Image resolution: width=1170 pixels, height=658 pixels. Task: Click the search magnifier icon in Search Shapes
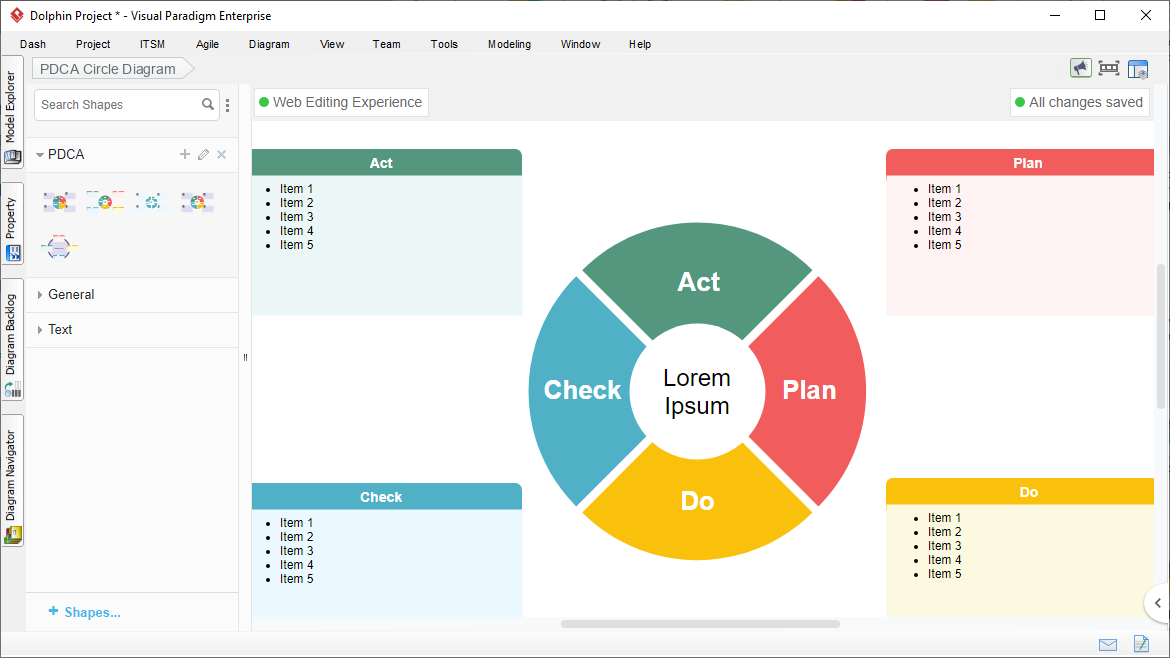click(x=207, y=104)
